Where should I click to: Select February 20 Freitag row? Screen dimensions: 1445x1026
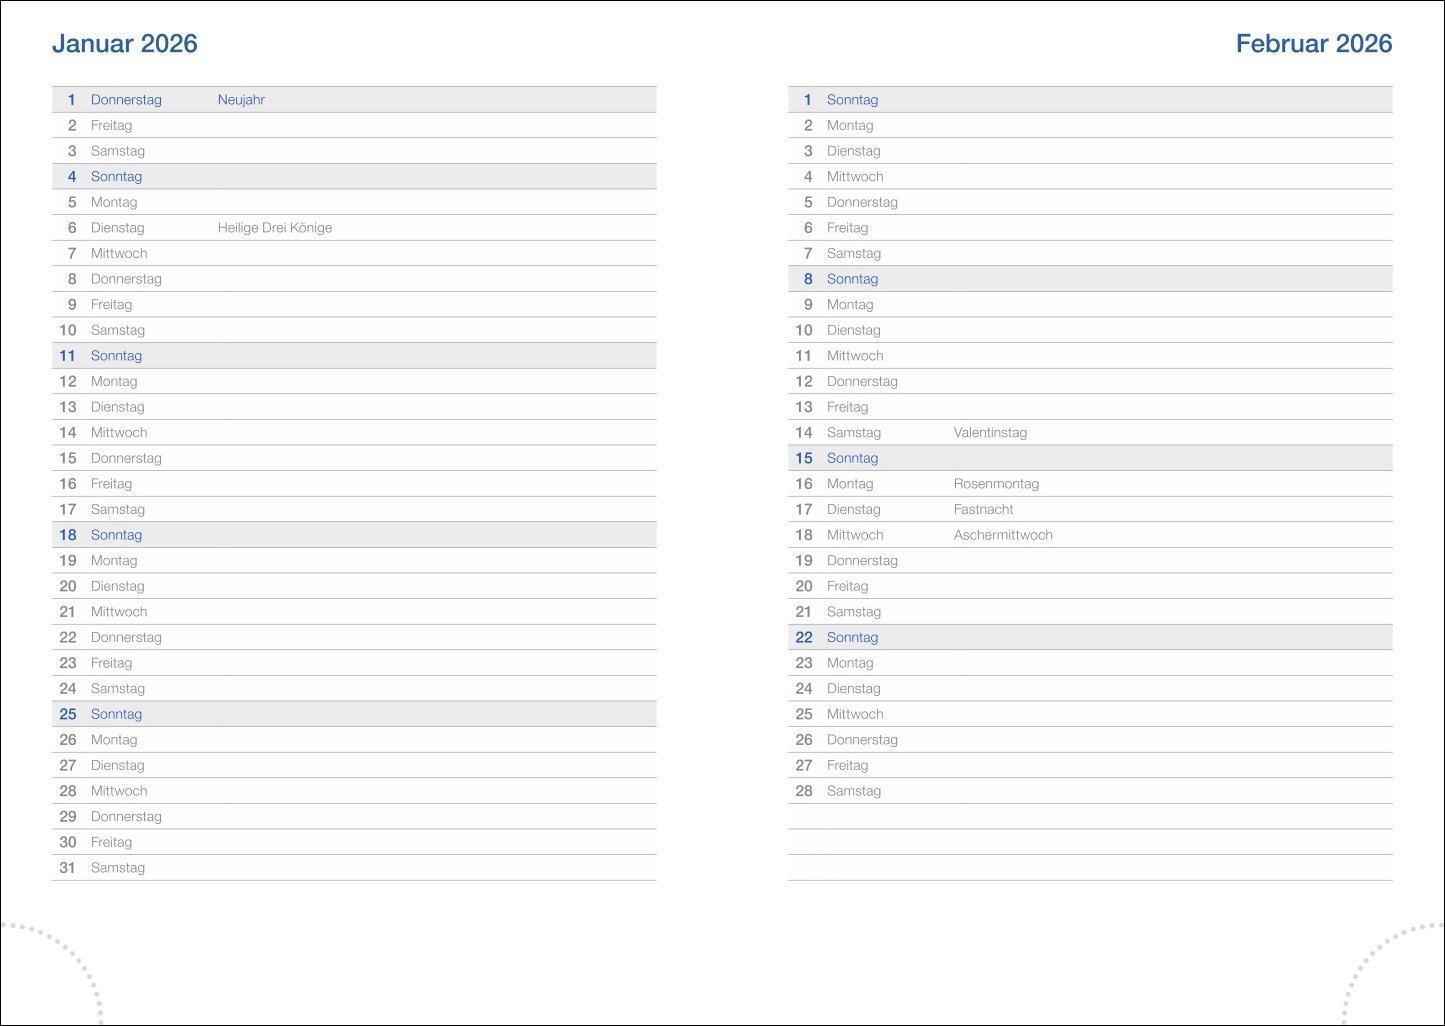(x=1090, y=586)
